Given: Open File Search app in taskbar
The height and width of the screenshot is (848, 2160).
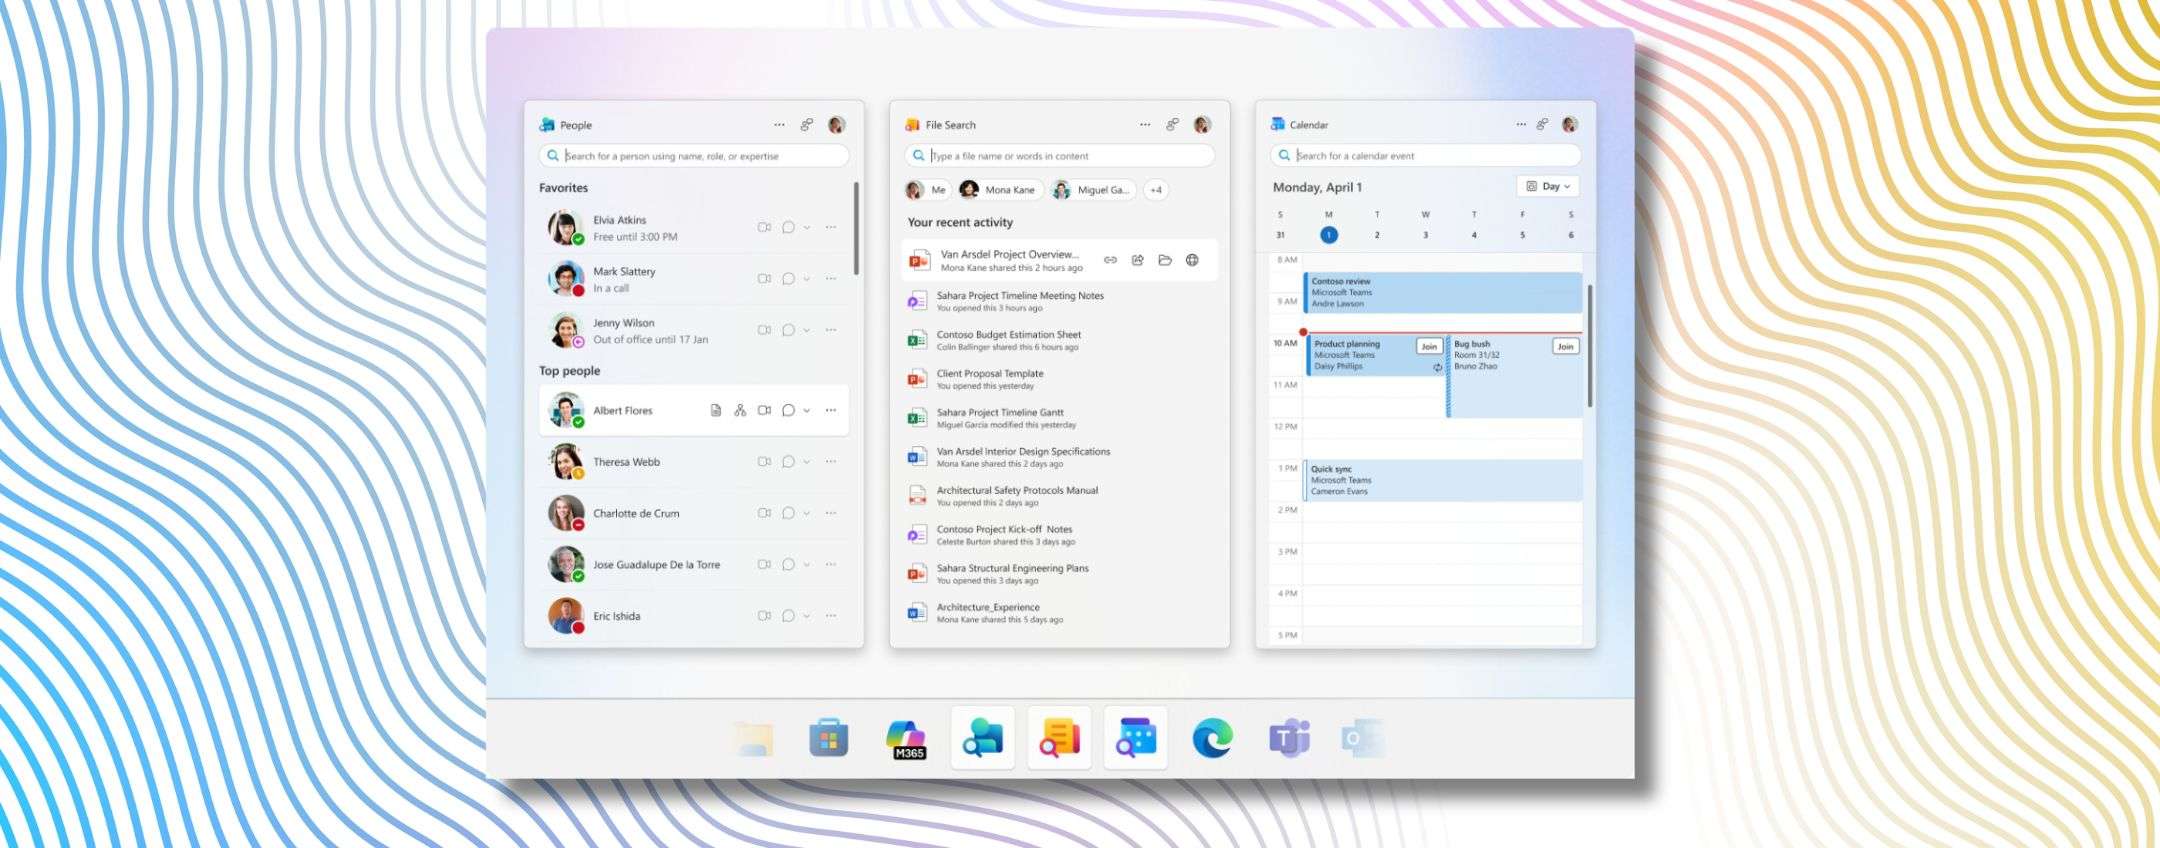Looking at the screenshot, I should tap(1059, 739).
